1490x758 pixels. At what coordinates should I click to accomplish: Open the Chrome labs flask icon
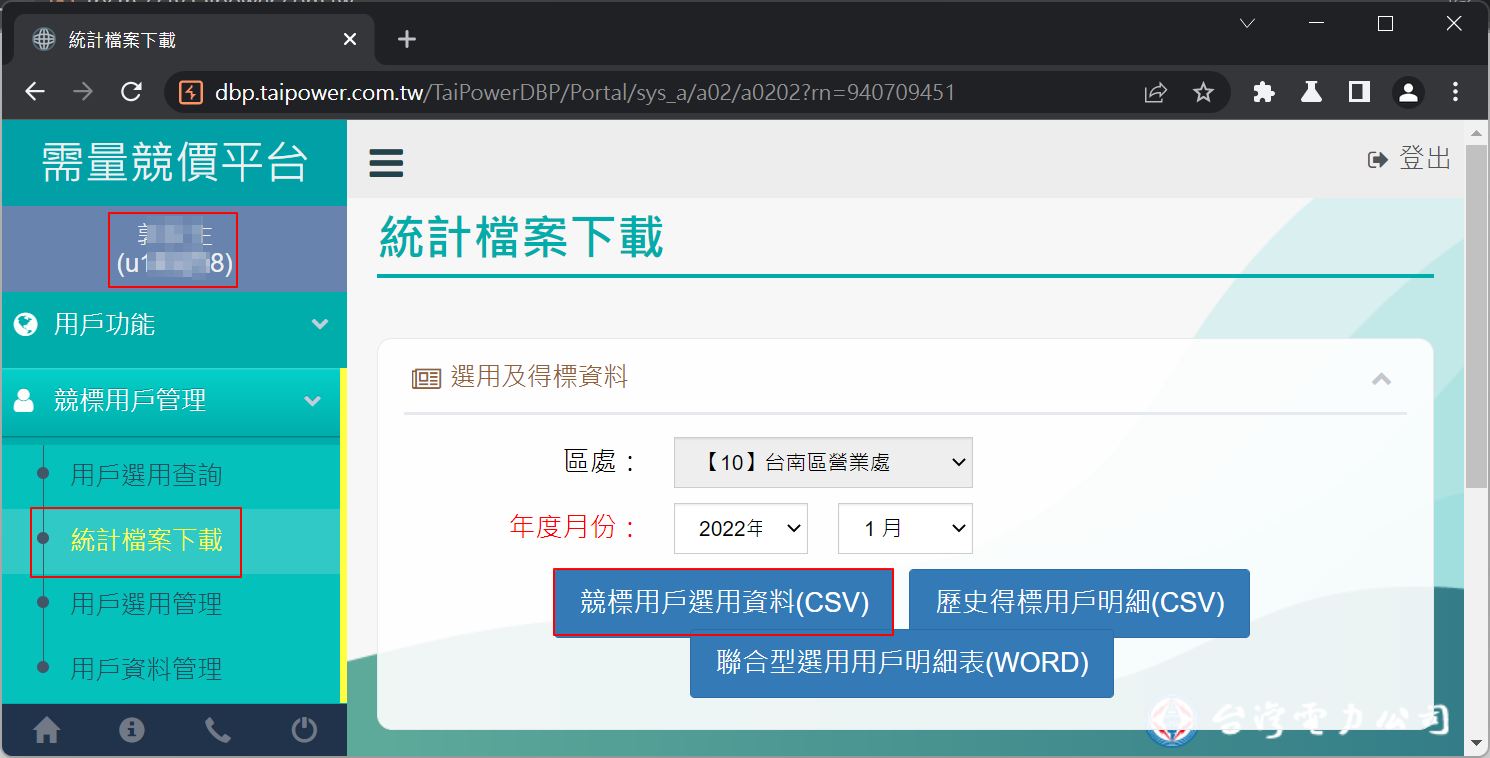click(x=1311, y=93)
